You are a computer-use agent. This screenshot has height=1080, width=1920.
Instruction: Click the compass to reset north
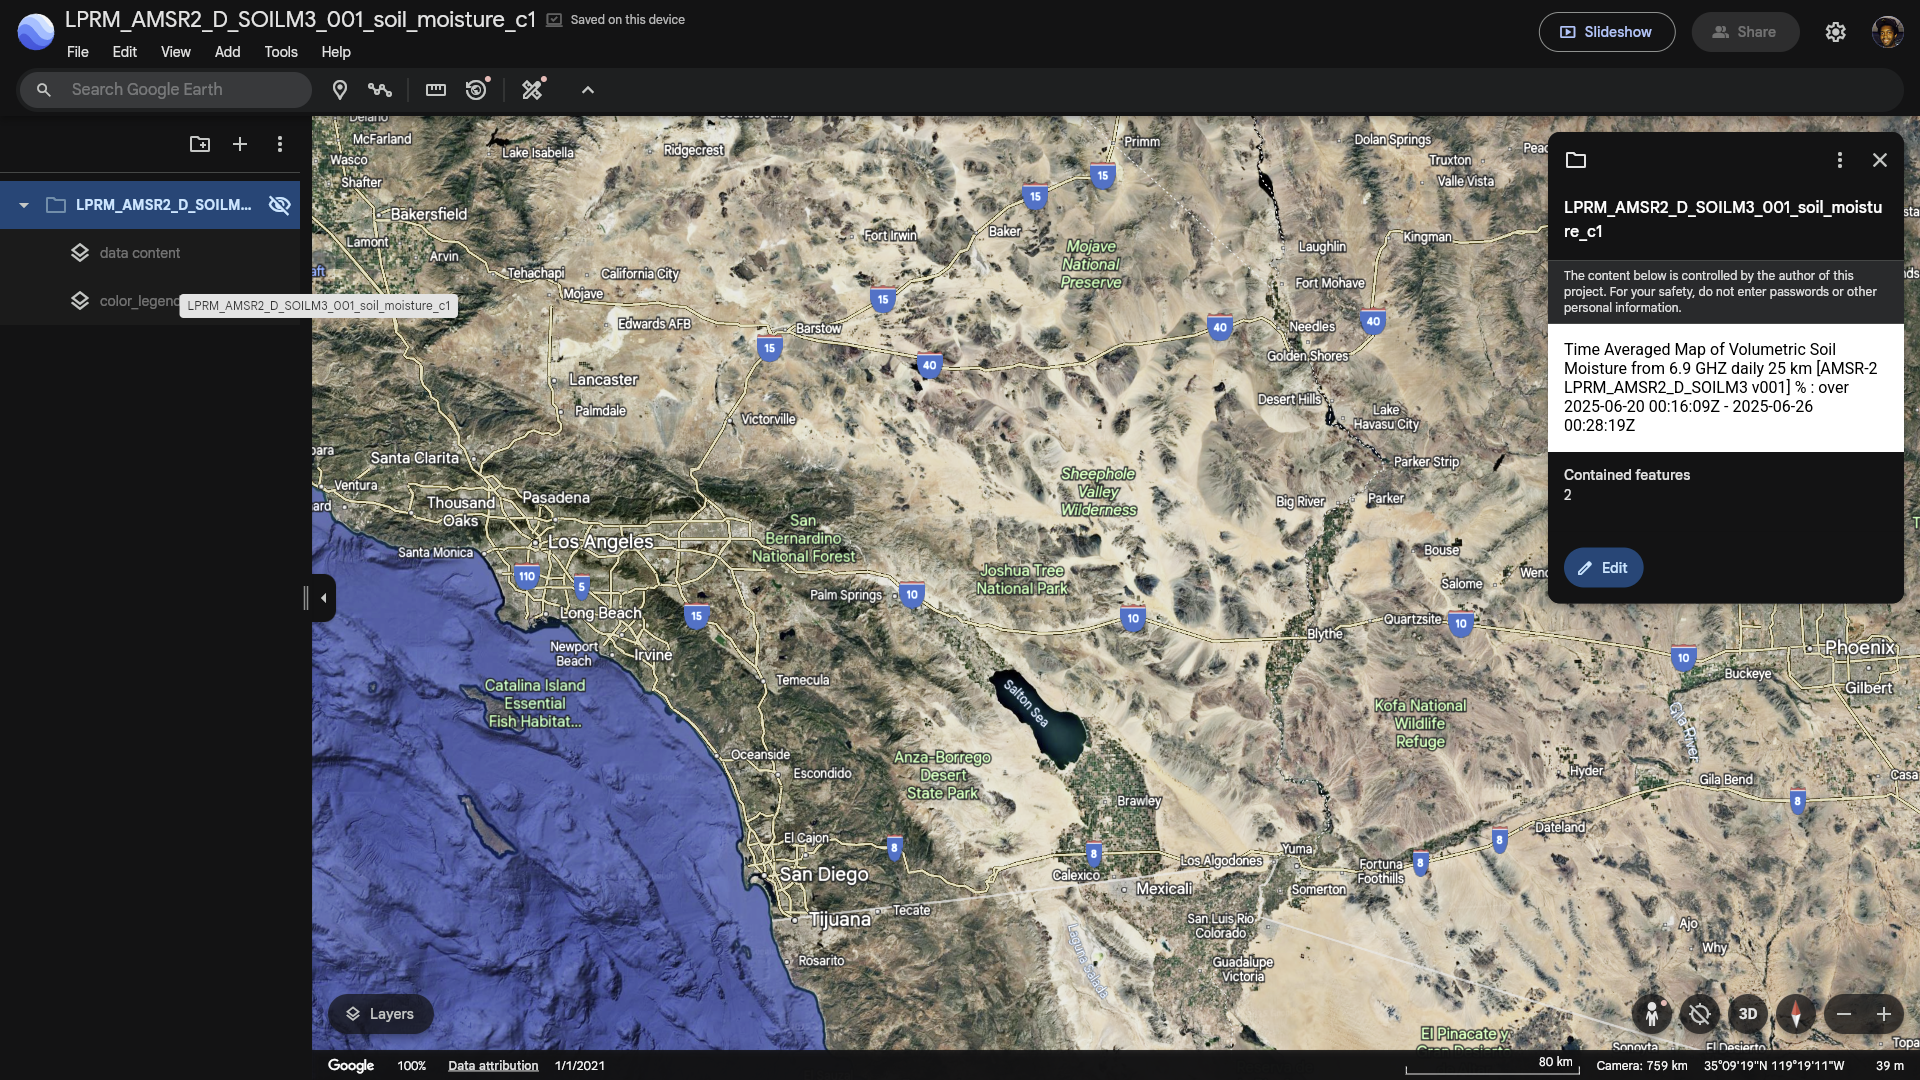click(x=1796, y=1014)
